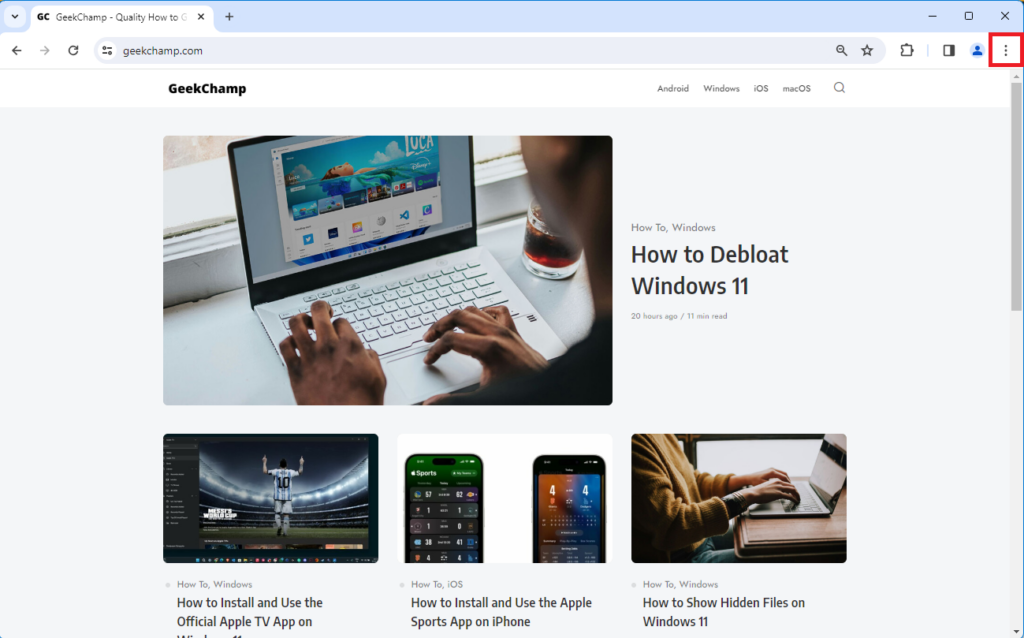This screenshot has width=1024, height=638.
Task: Click 'How To' category above Debloat headline
Action: (x=648, y=227)
